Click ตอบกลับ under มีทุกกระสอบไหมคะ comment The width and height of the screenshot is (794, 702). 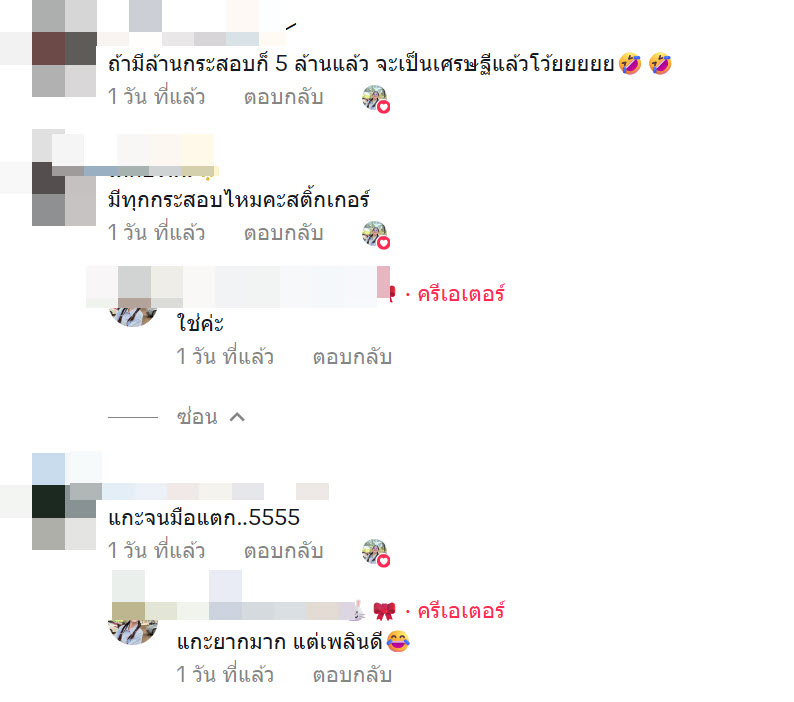coord(284,232)
